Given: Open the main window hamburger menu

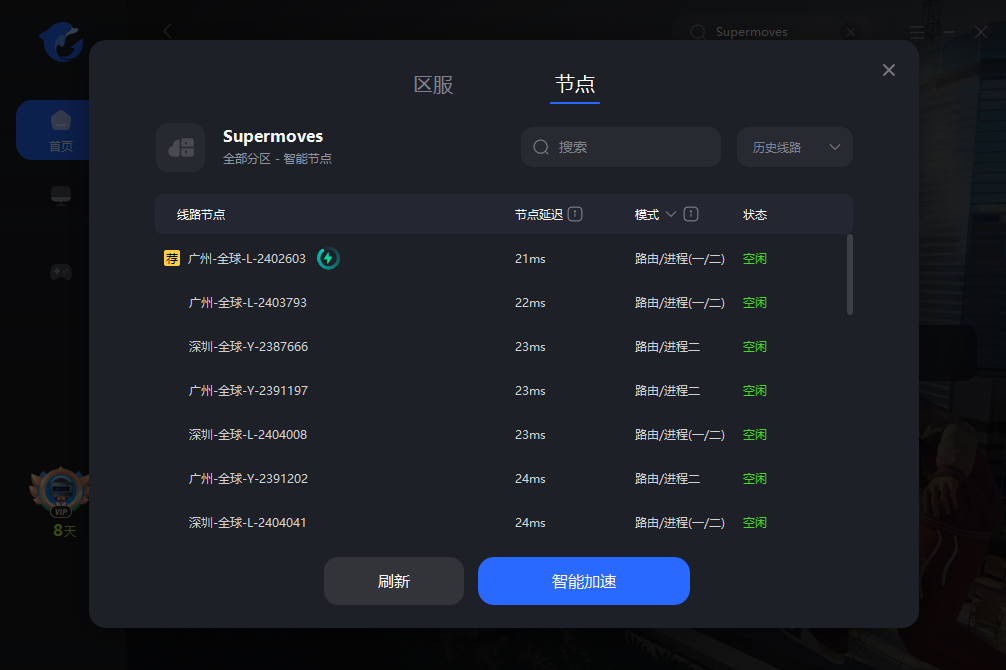Looking at the screenshot, I should pyautogui.click(x=917, y=31).
